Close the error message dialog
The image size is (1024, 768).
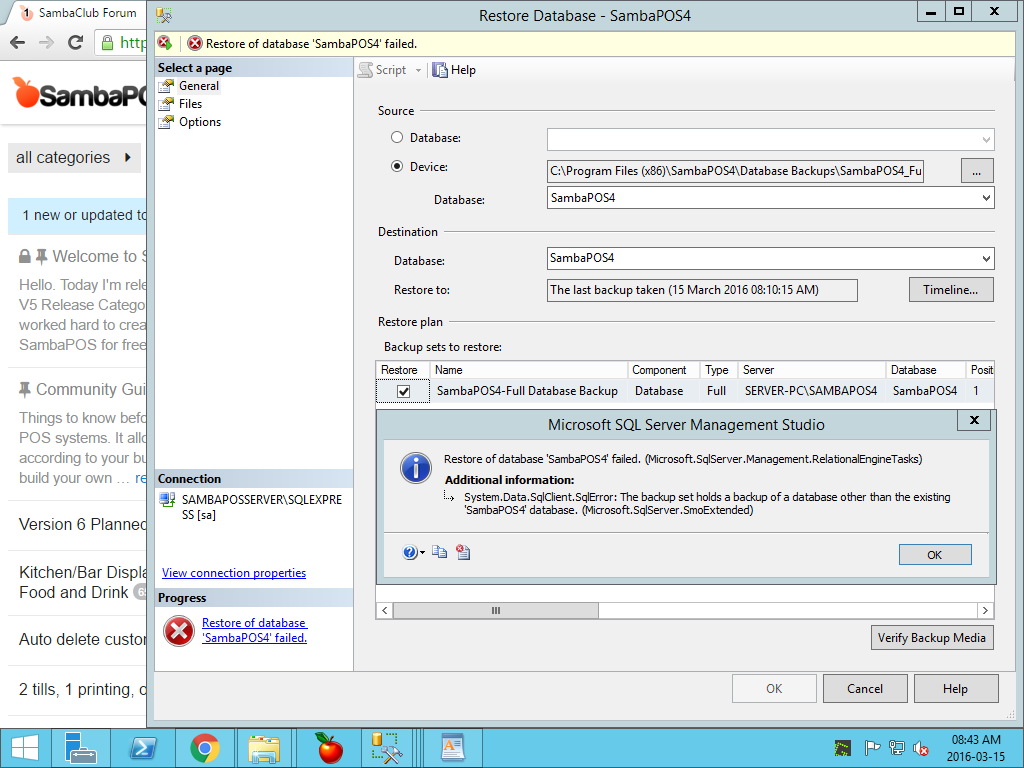tap(974, 420)
